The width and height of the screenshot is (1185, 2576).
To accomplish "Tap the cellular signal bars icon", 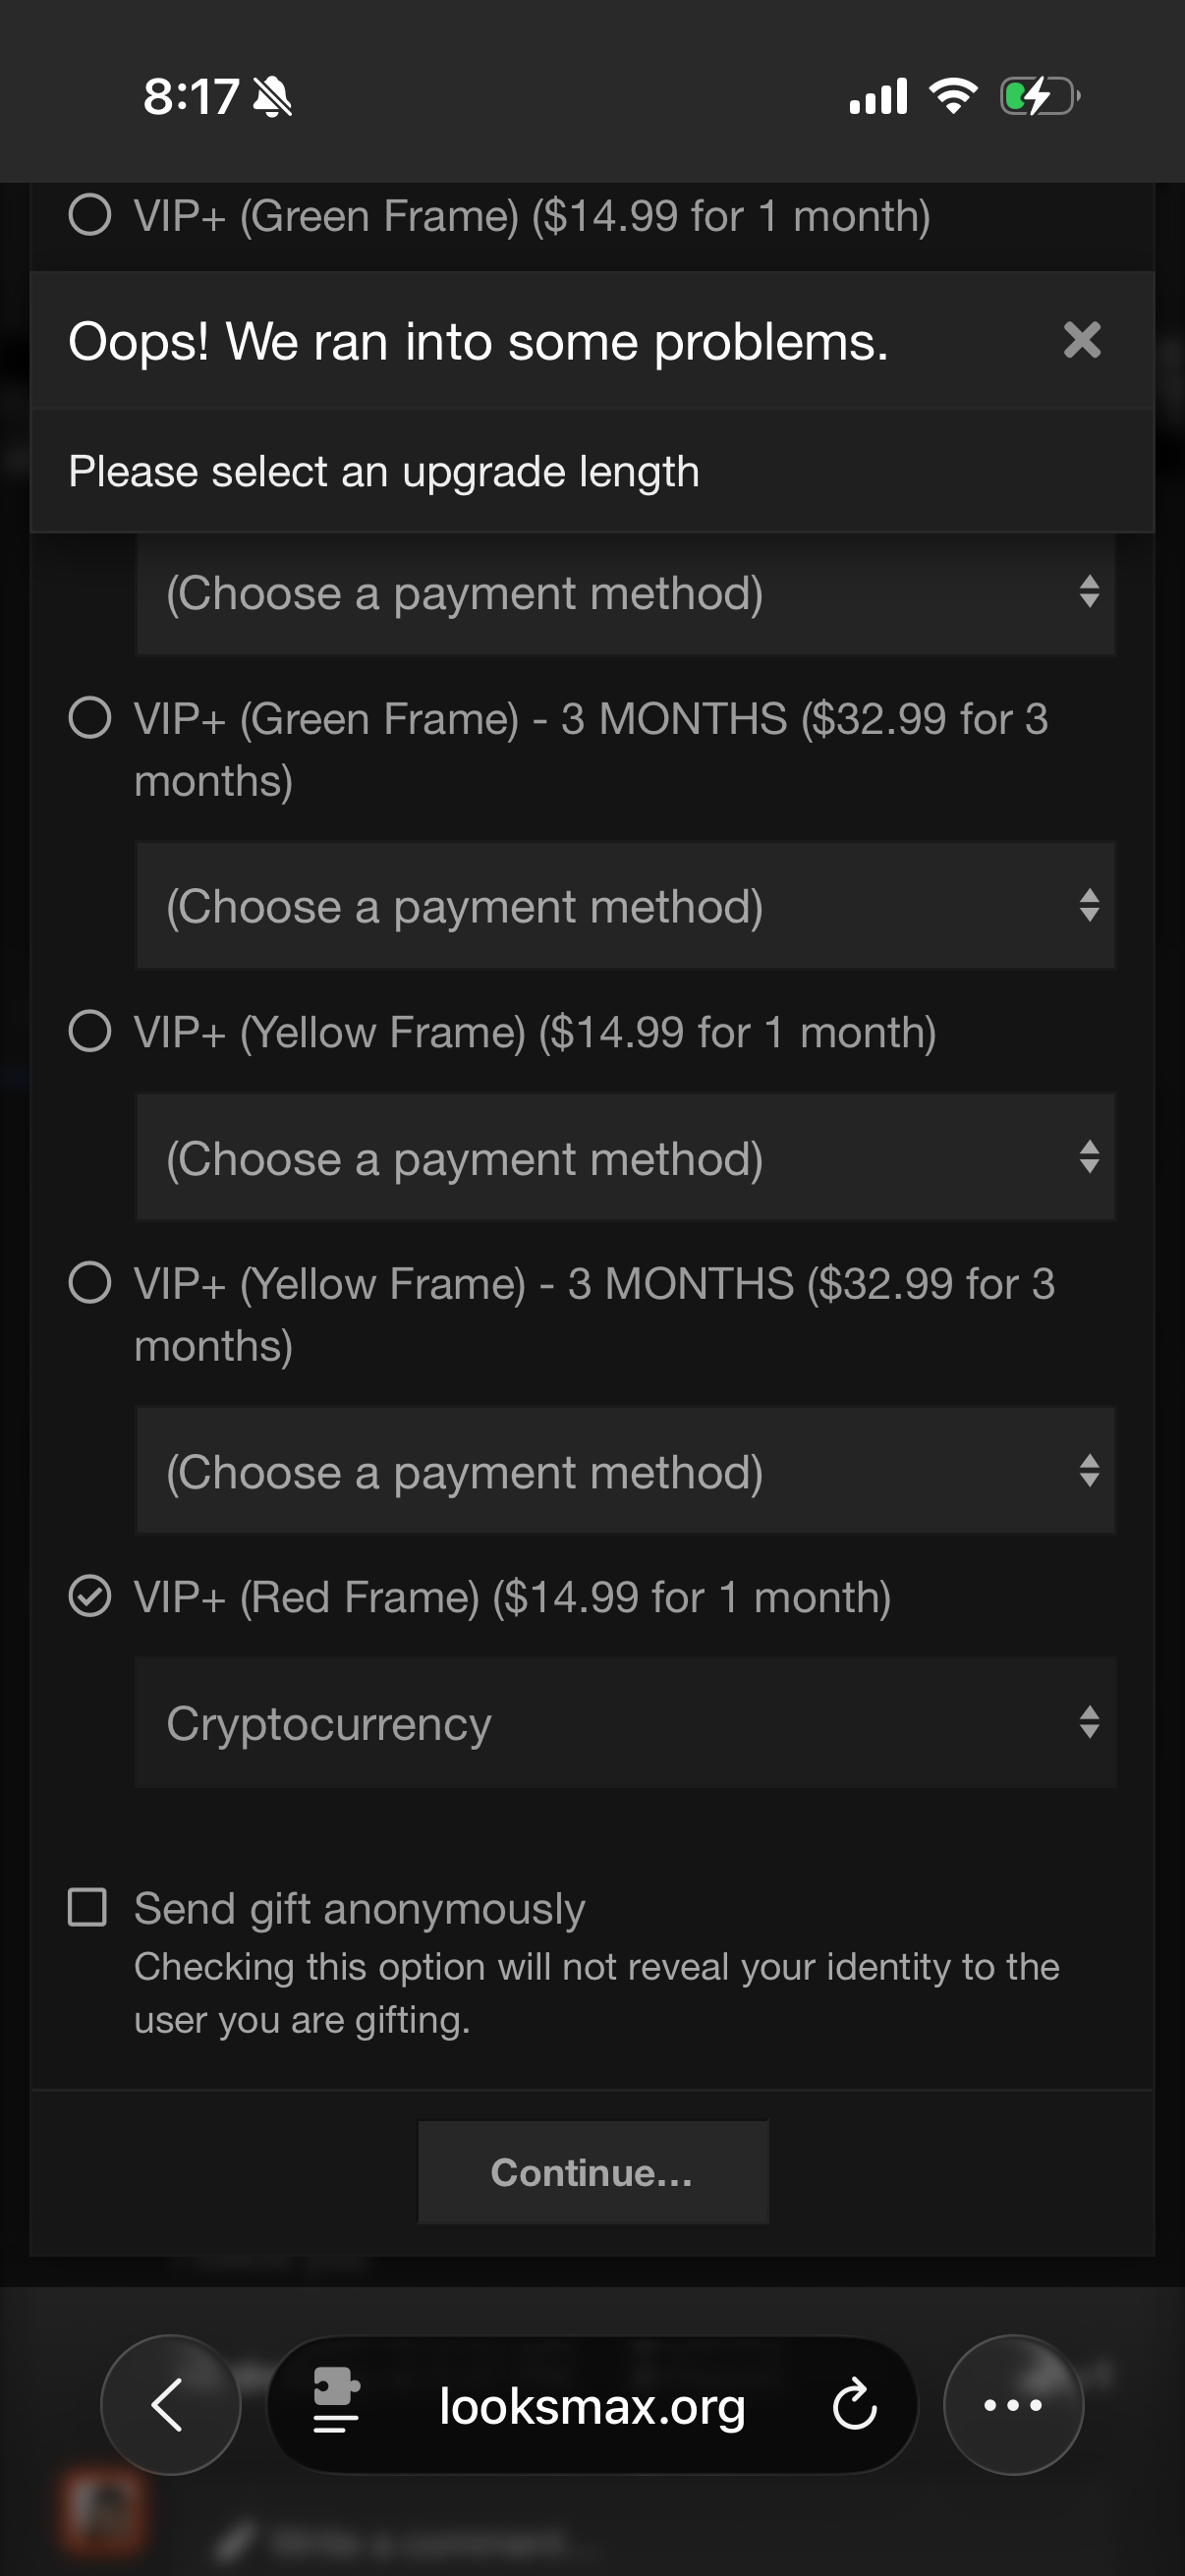I will (878, 96).
